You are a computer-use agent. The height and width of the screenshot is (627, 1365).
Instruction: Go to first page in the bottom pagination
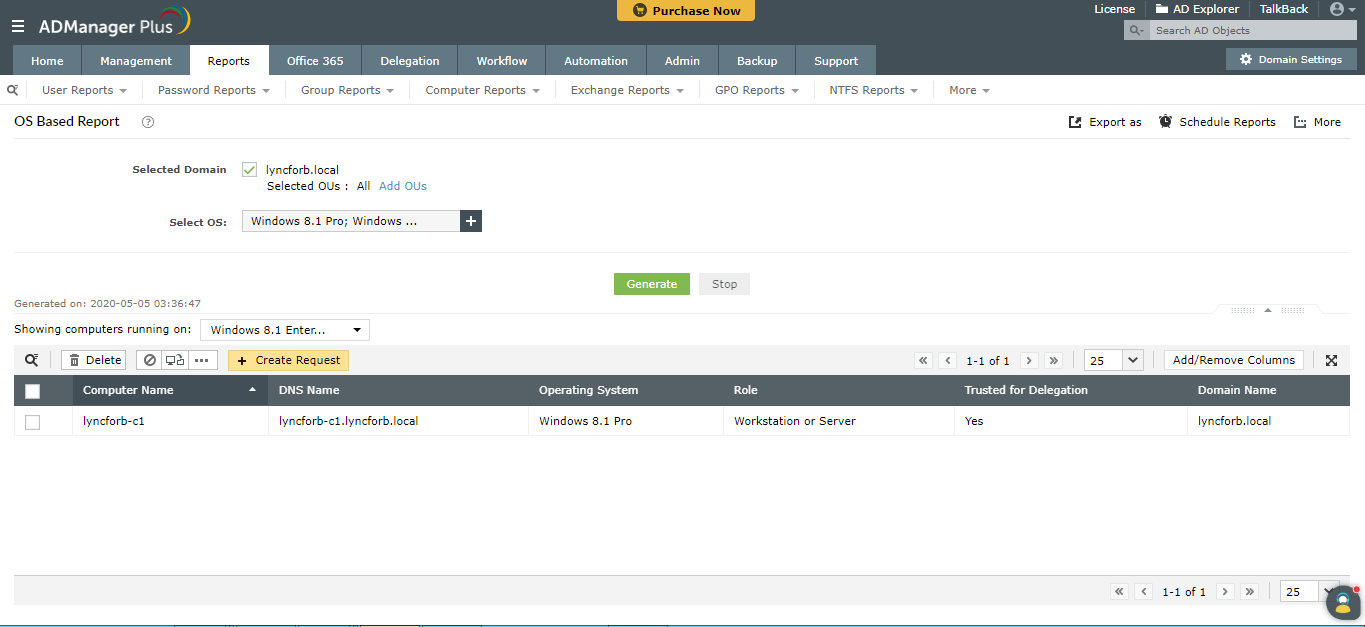tap(1120, 592)
